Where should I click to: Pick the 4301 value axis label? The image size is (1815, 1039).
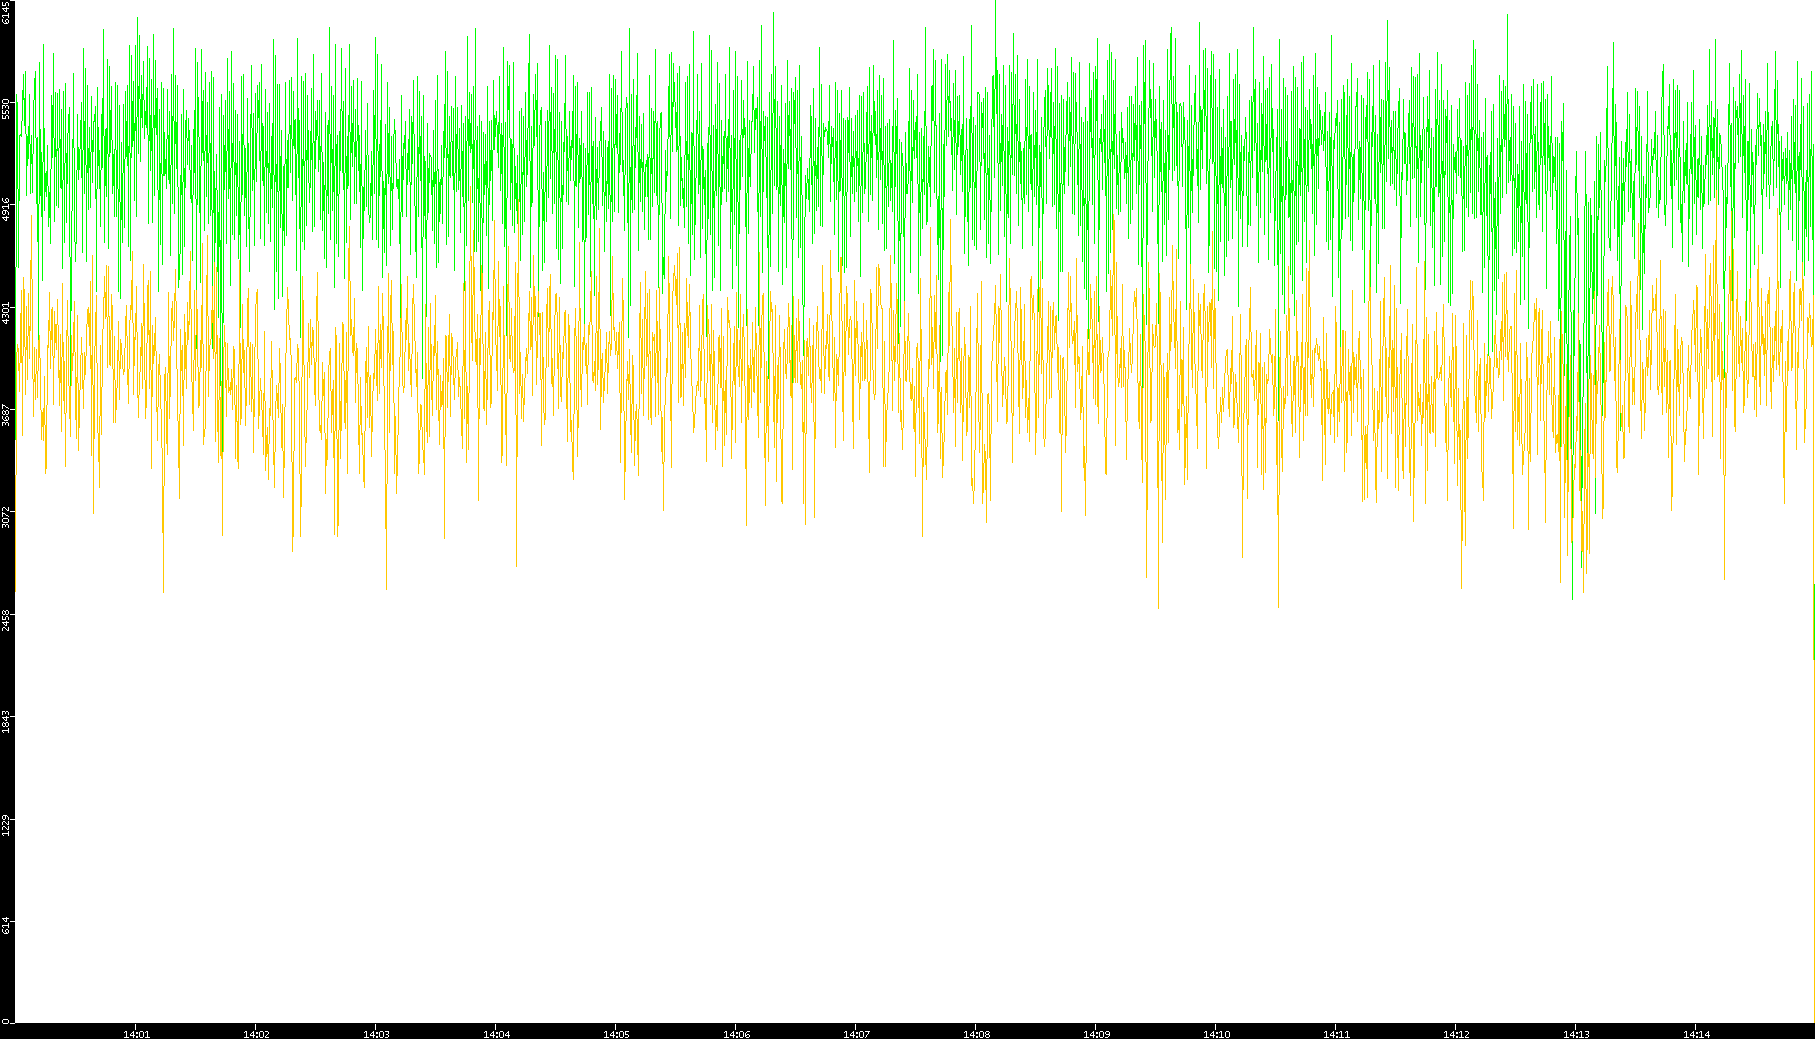[7, 312]
